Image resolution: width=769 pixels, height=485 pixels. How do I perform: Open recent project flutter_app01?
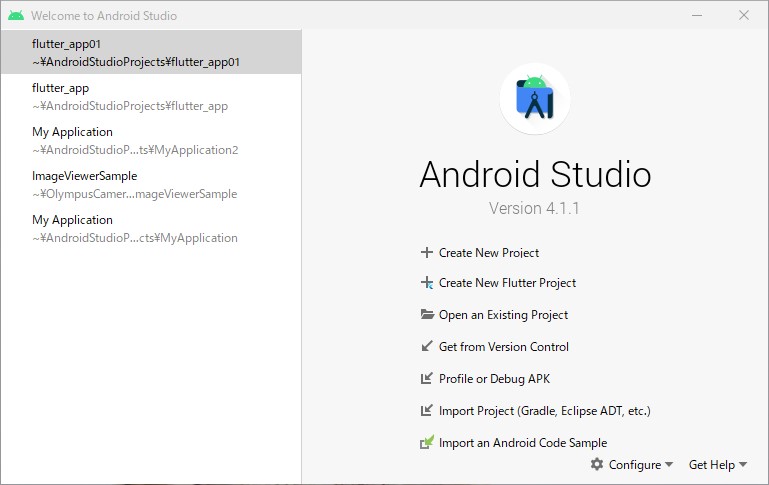click(151, 52)
